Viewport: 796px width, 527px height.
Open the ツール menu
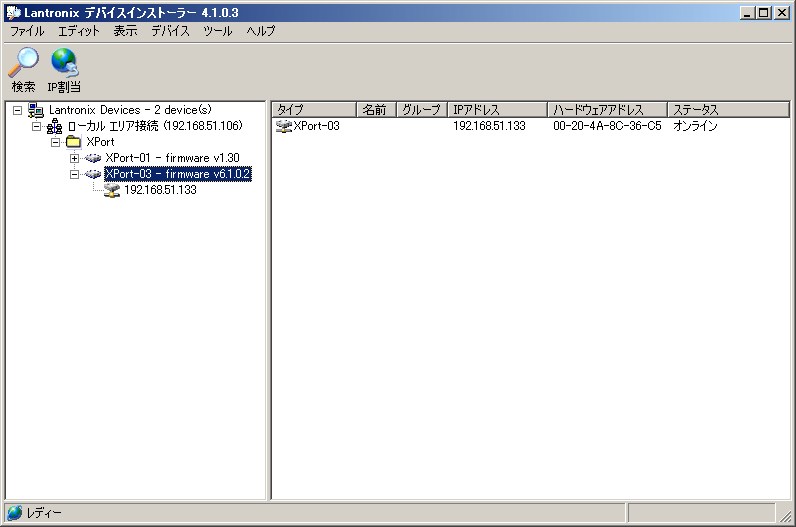pos(218,31)
